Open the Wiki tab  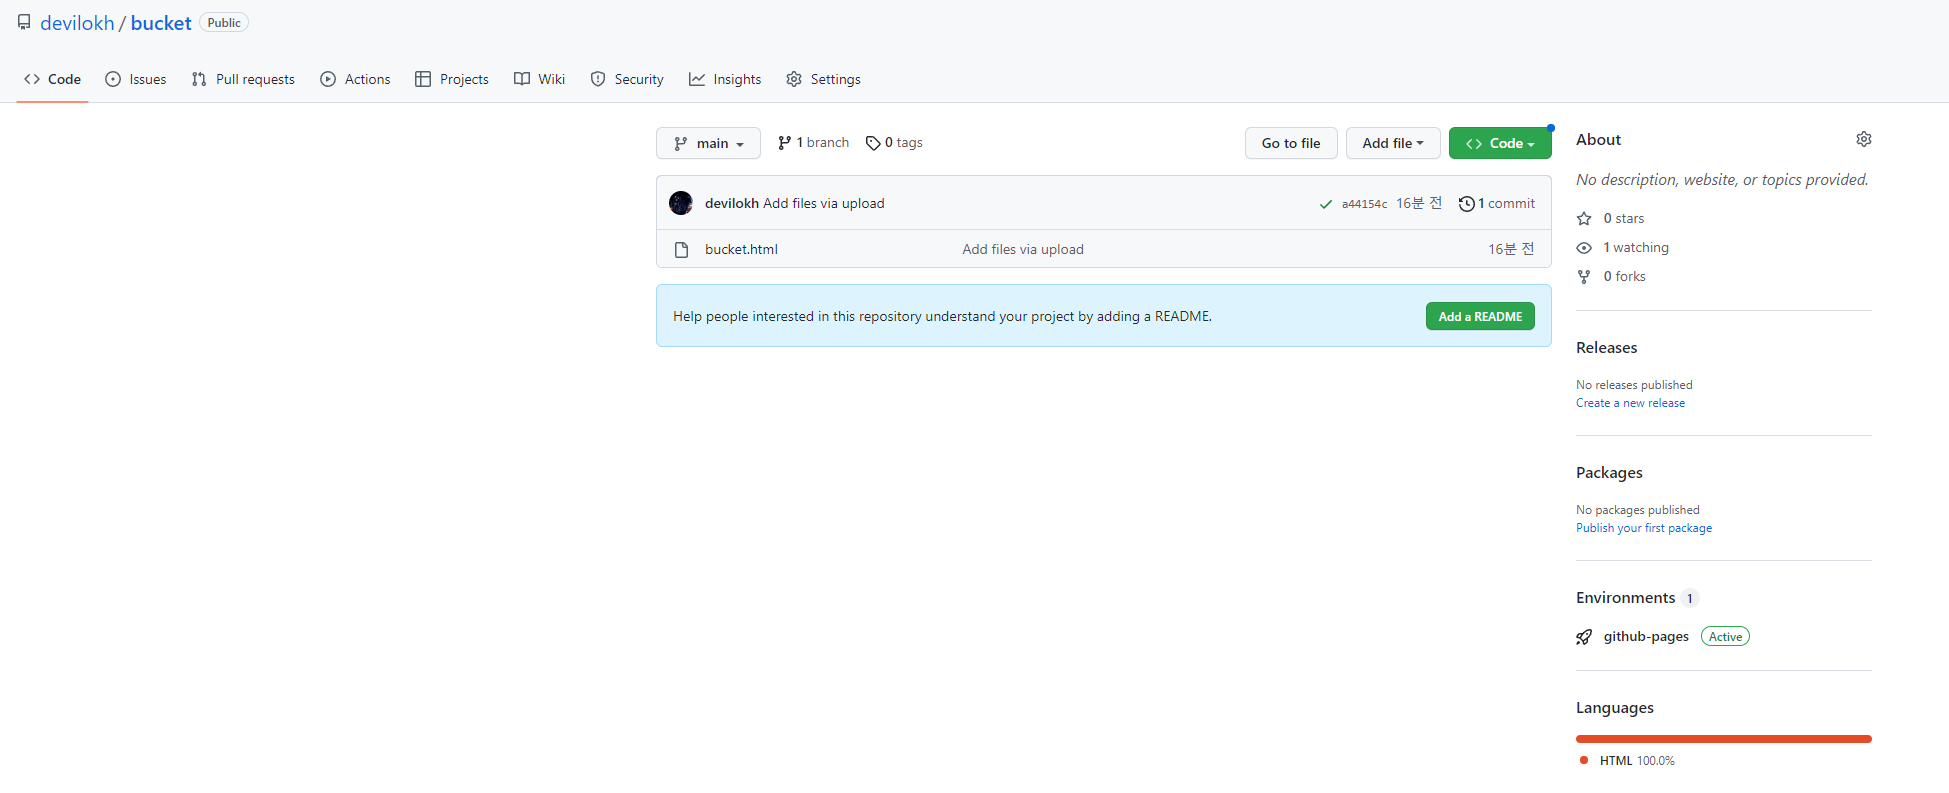pos(540,79)
